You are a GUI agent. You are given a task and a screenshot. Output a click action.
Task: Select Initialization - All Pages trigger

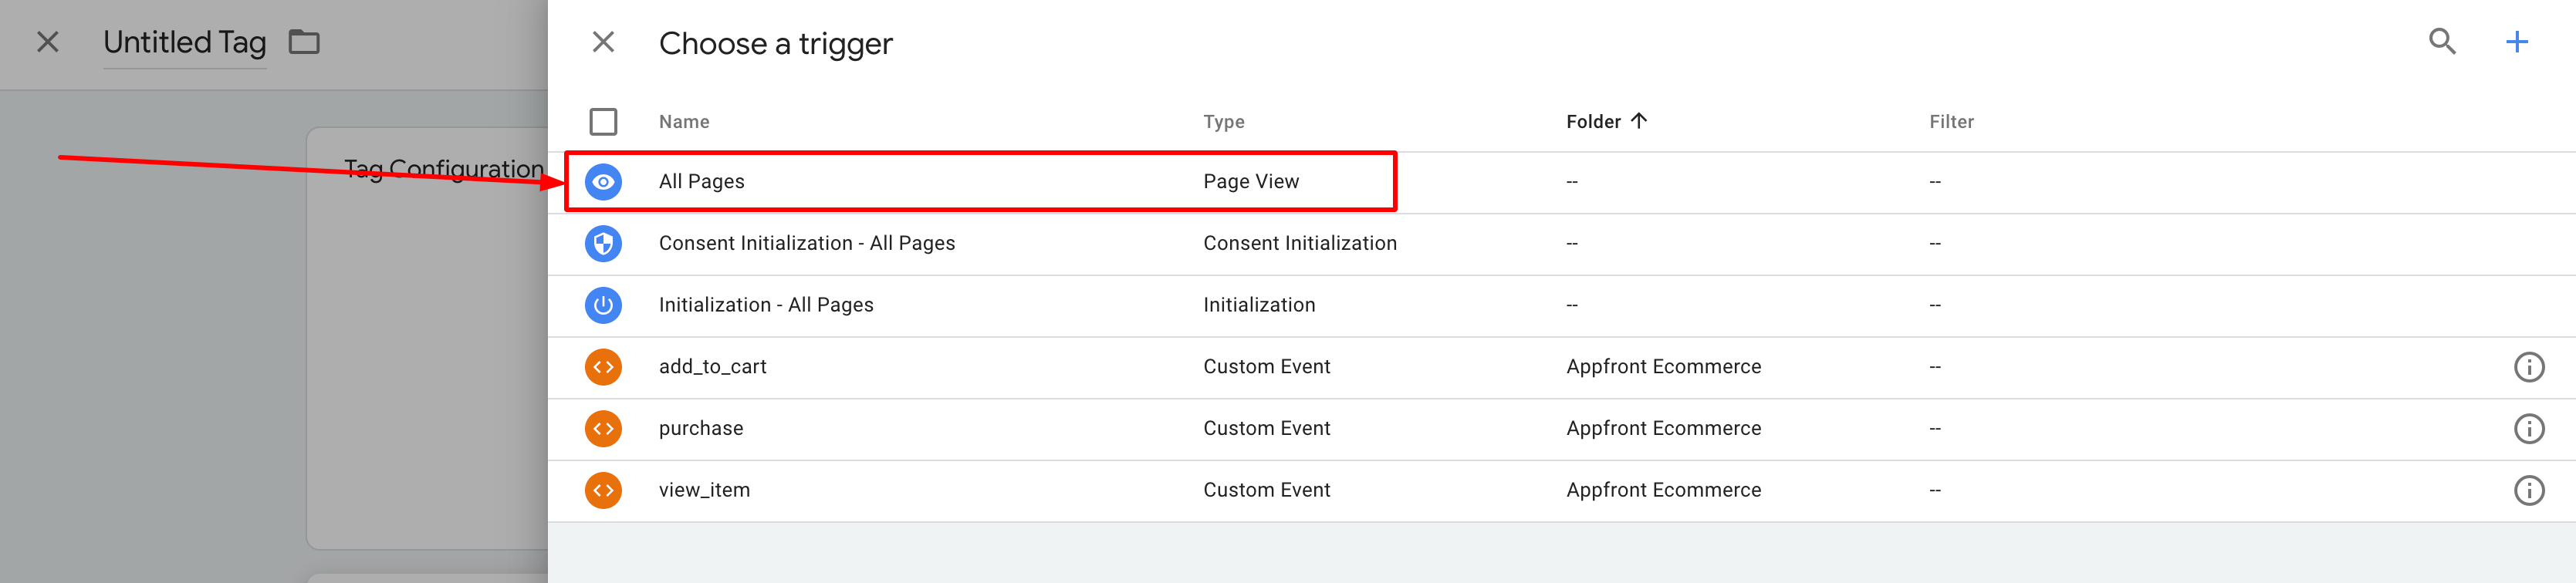point(765,305)
